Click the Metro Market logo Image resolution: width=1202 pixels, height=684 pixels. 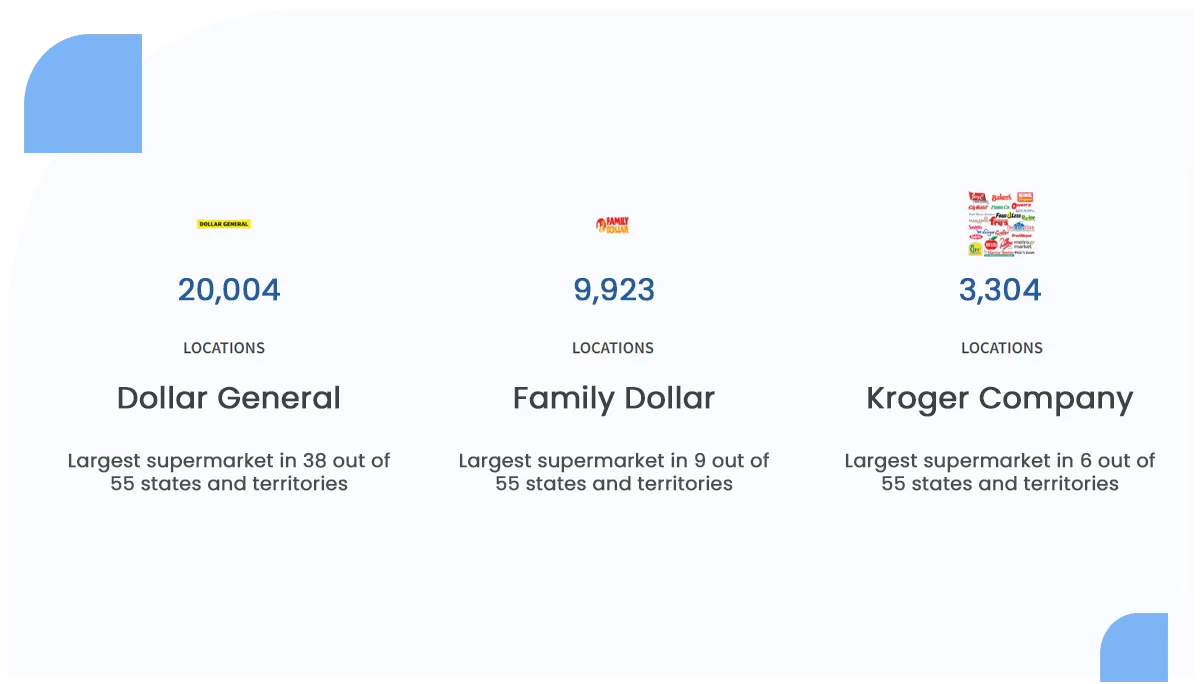[1023, 245]
